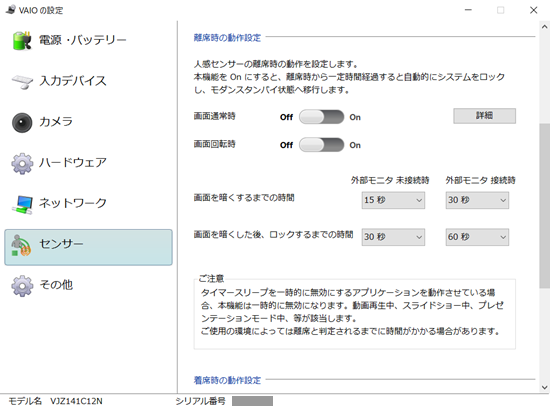Click the keyboard and mouse input device icon
The height and width of the screenshot is (408, 550).
point(22,81)
